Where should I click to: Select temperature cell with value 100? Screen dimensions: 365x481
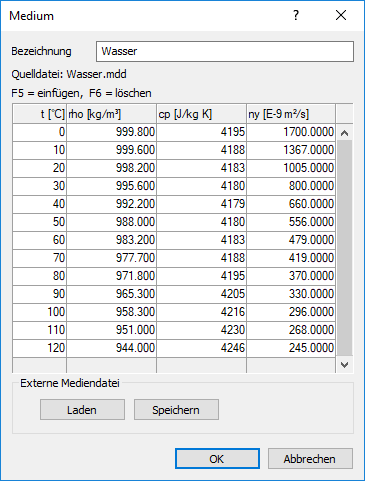tap(40, 312)
